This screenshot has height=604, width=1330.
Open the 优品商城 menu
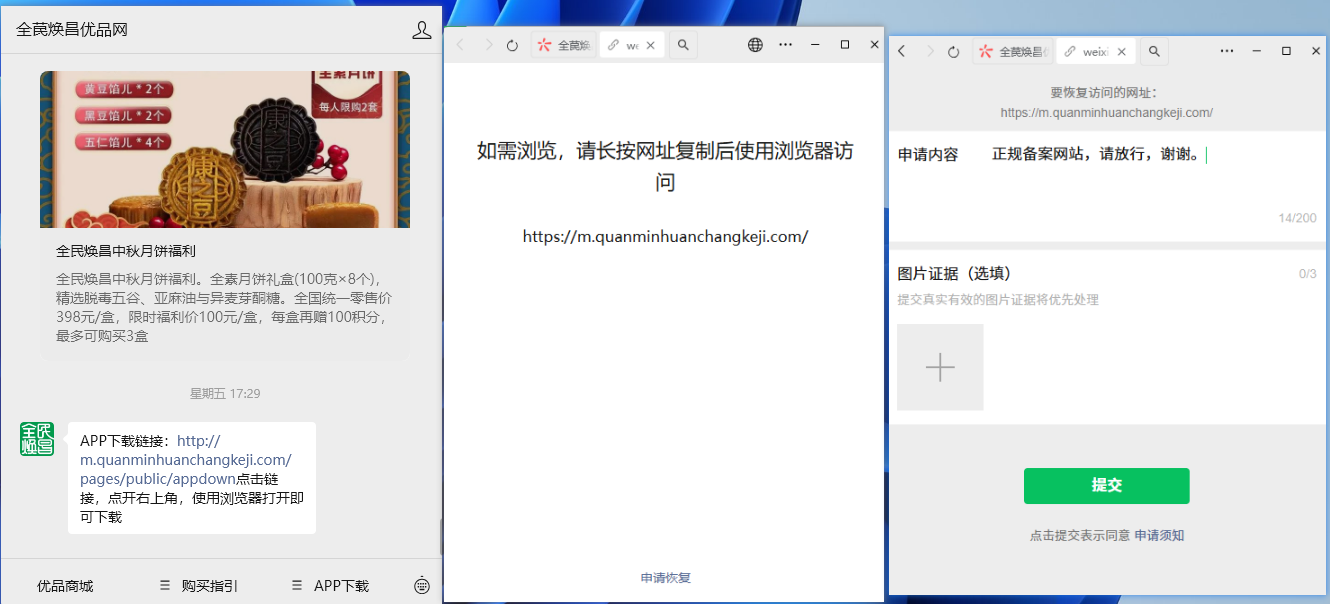(65, 586)
